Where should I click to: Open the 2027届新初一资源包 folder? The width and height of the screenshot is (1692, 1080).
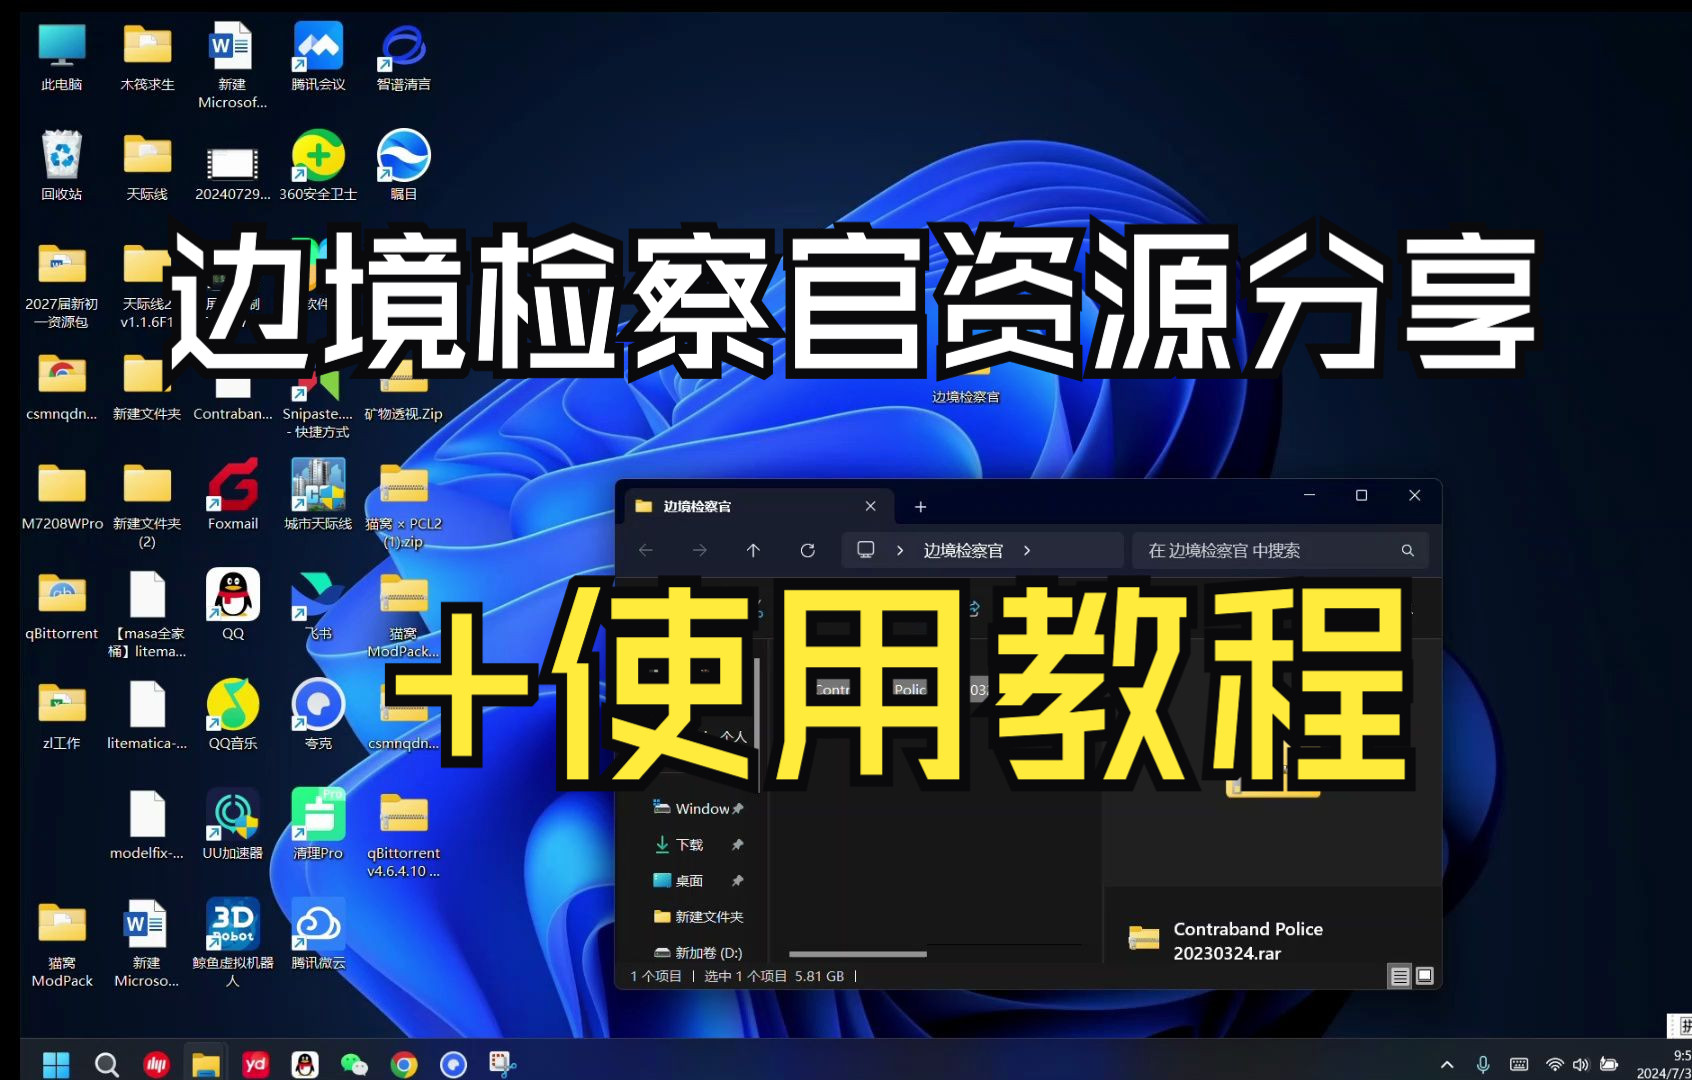point(62,286)
